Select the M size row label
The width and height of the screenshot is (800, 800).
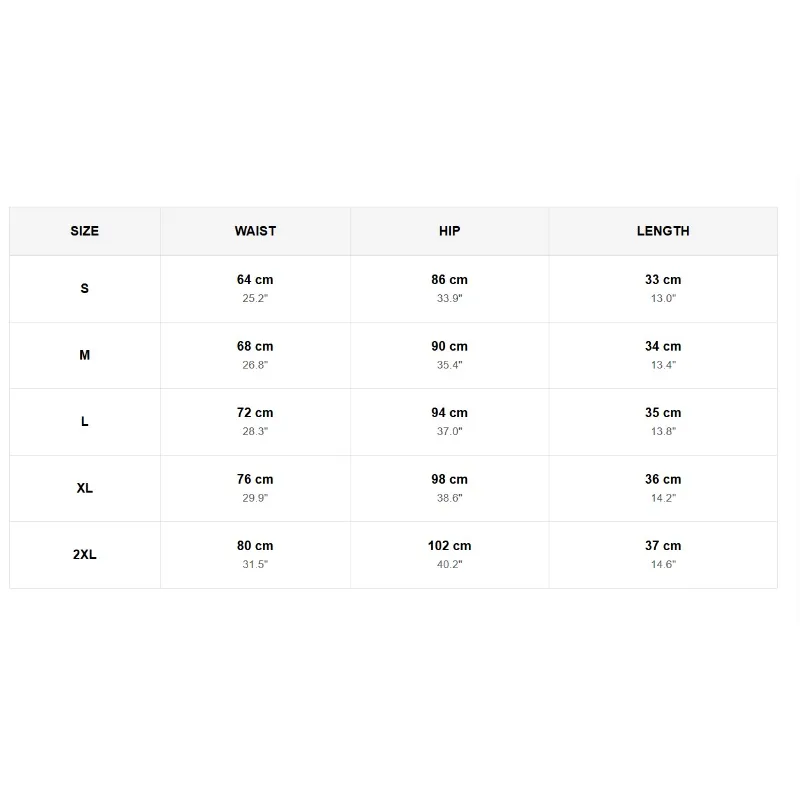coord(85,355)
